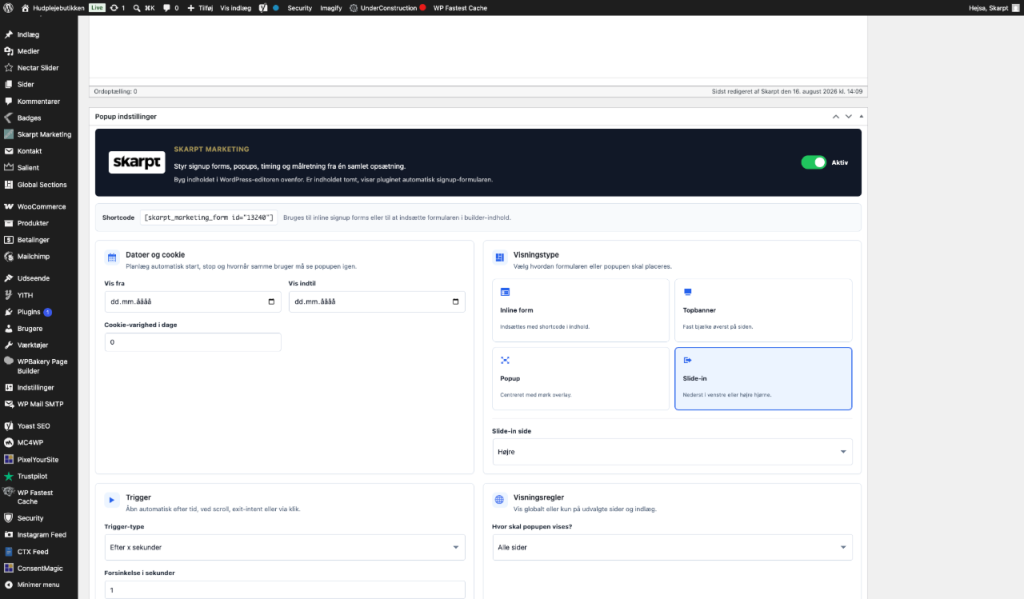The height and width of the screenshot is (599, 1024).
Task: Open the Hudplejebutikken site home icon
Action: point(25,8)
